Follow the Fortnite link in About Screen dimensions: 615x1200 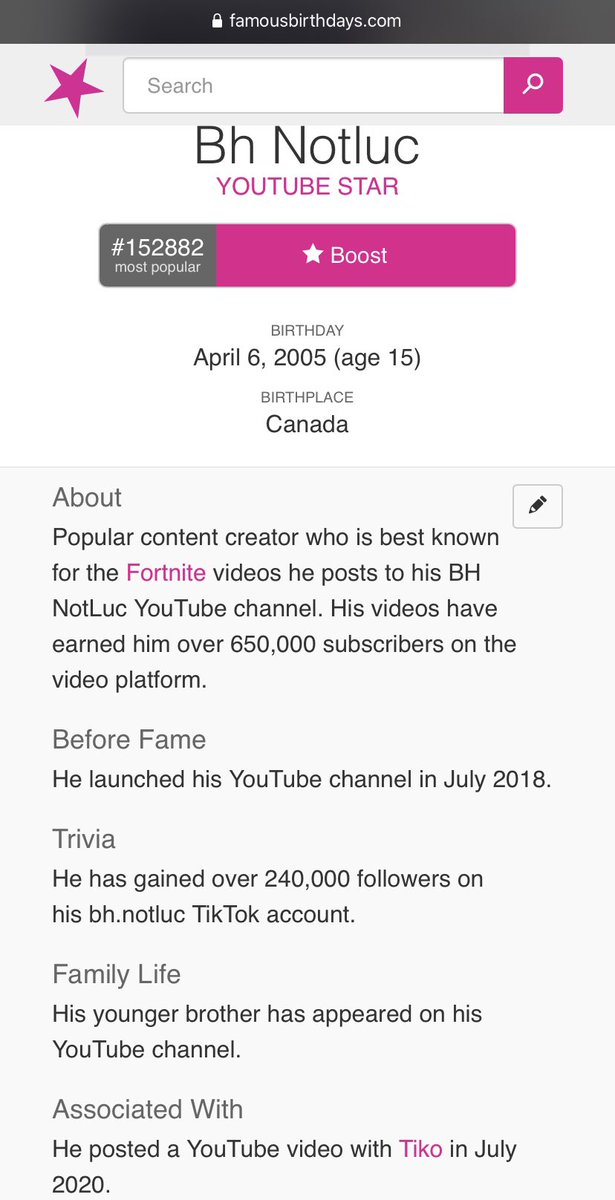coord(166,573)
